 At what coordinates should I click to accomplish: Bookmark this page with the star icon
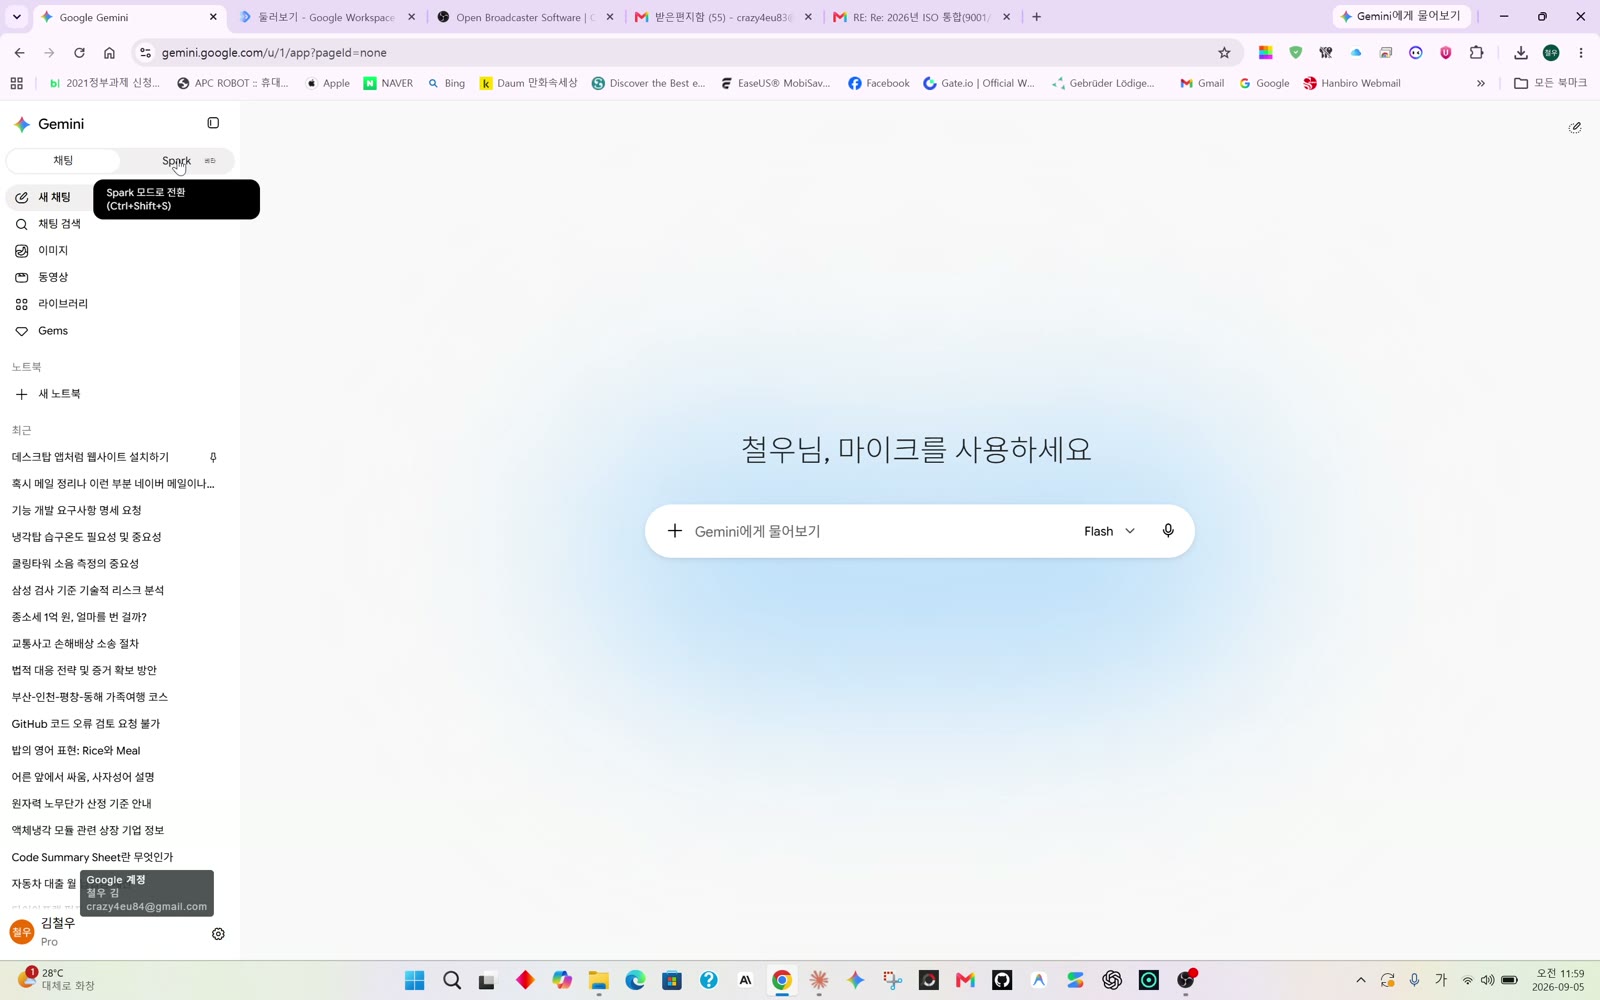[1224, 53]
